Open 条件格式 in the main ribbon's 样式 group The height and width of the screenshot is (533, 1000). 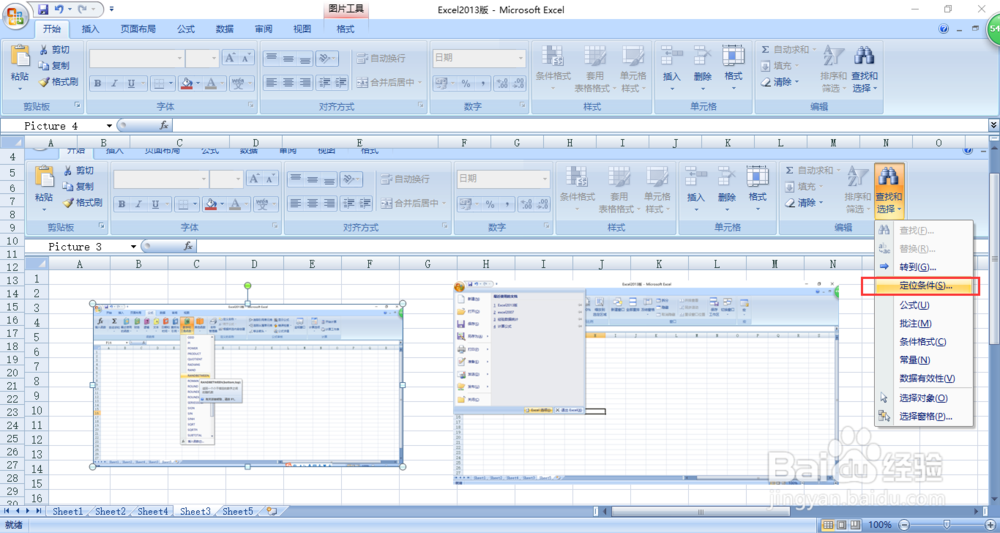[553, 69]
